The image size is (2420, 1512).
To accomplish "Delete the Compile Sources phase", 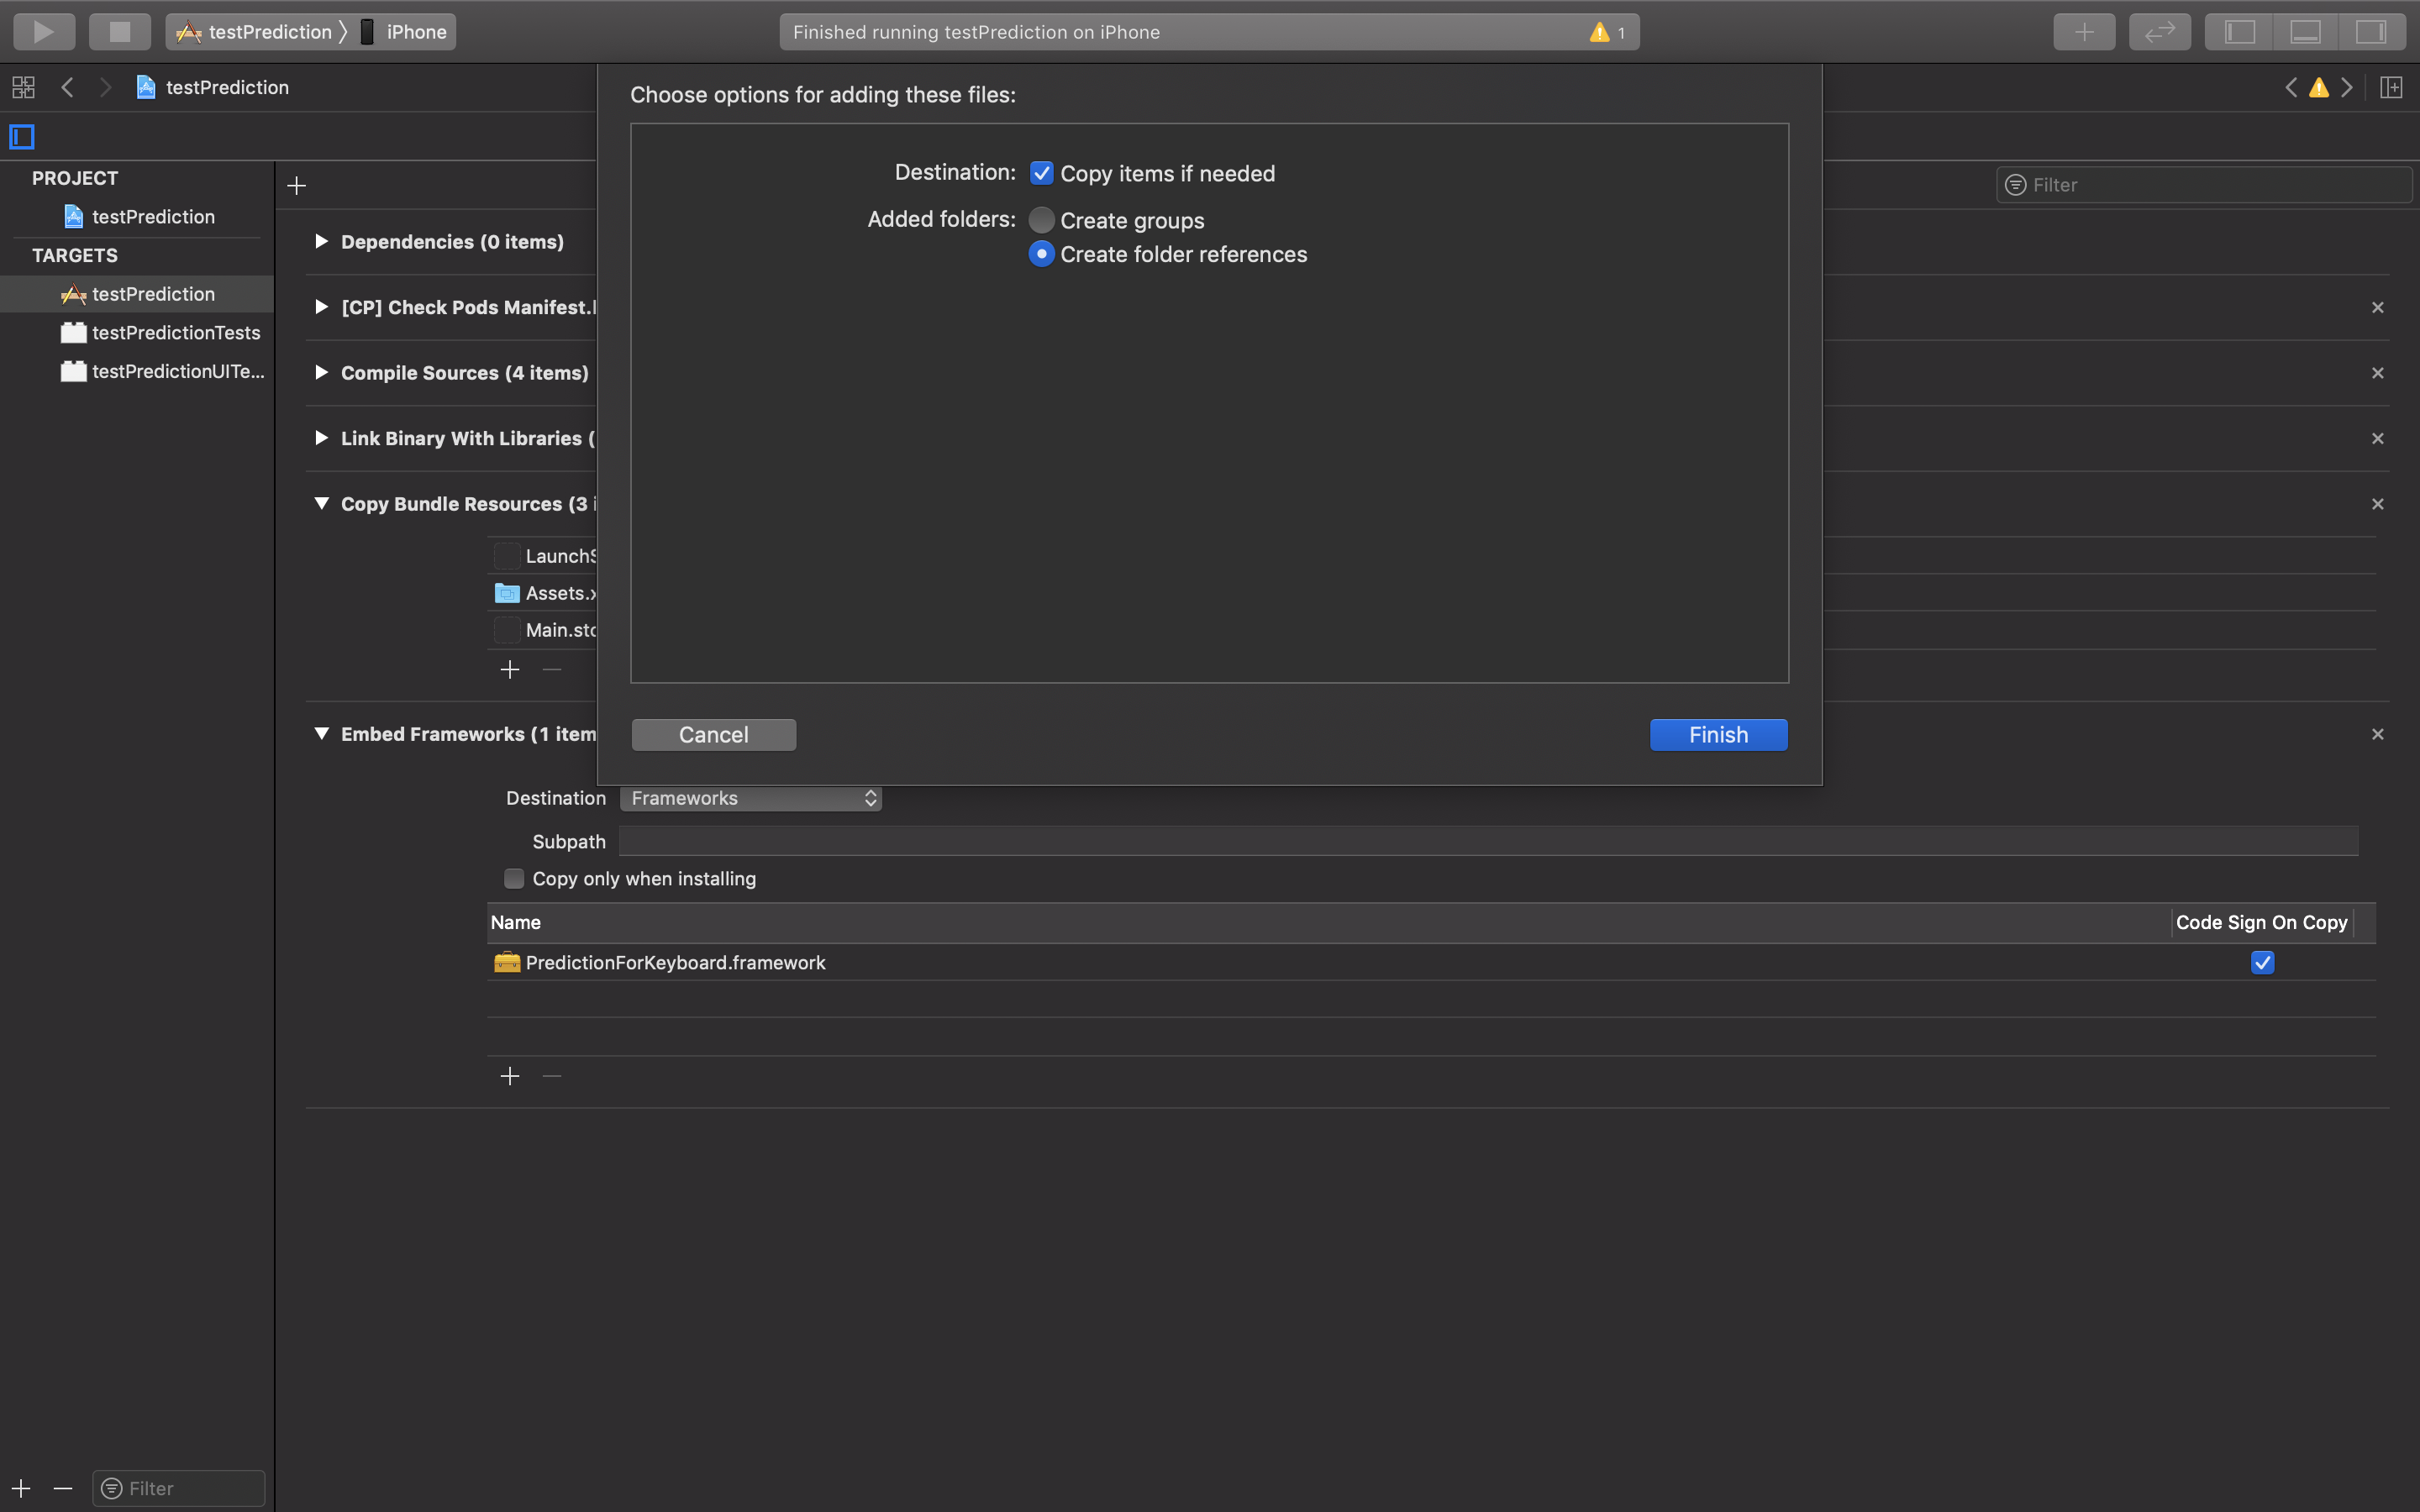I will tap(2378, 373).
